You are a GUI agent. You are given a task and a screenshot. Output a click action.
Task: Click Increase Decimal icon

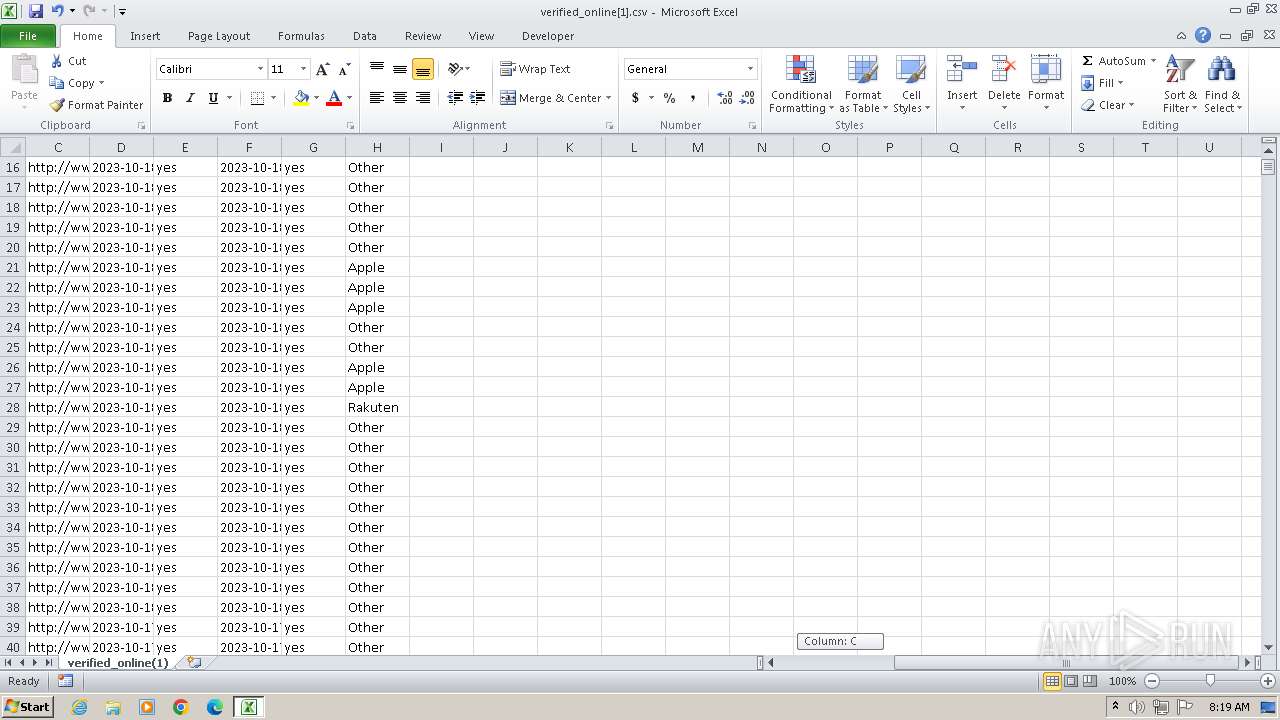click(725, 98)
